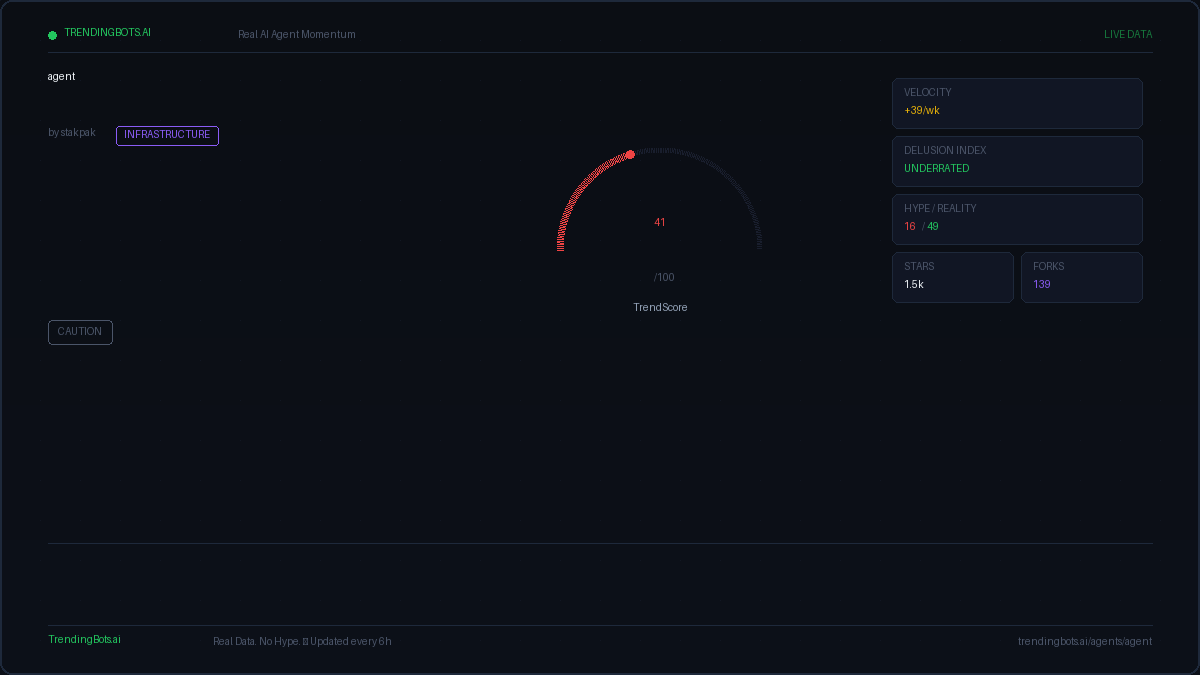Click the TrendScore value 41
Viewport: 1200px width, 675px height.
pos(660,222)
